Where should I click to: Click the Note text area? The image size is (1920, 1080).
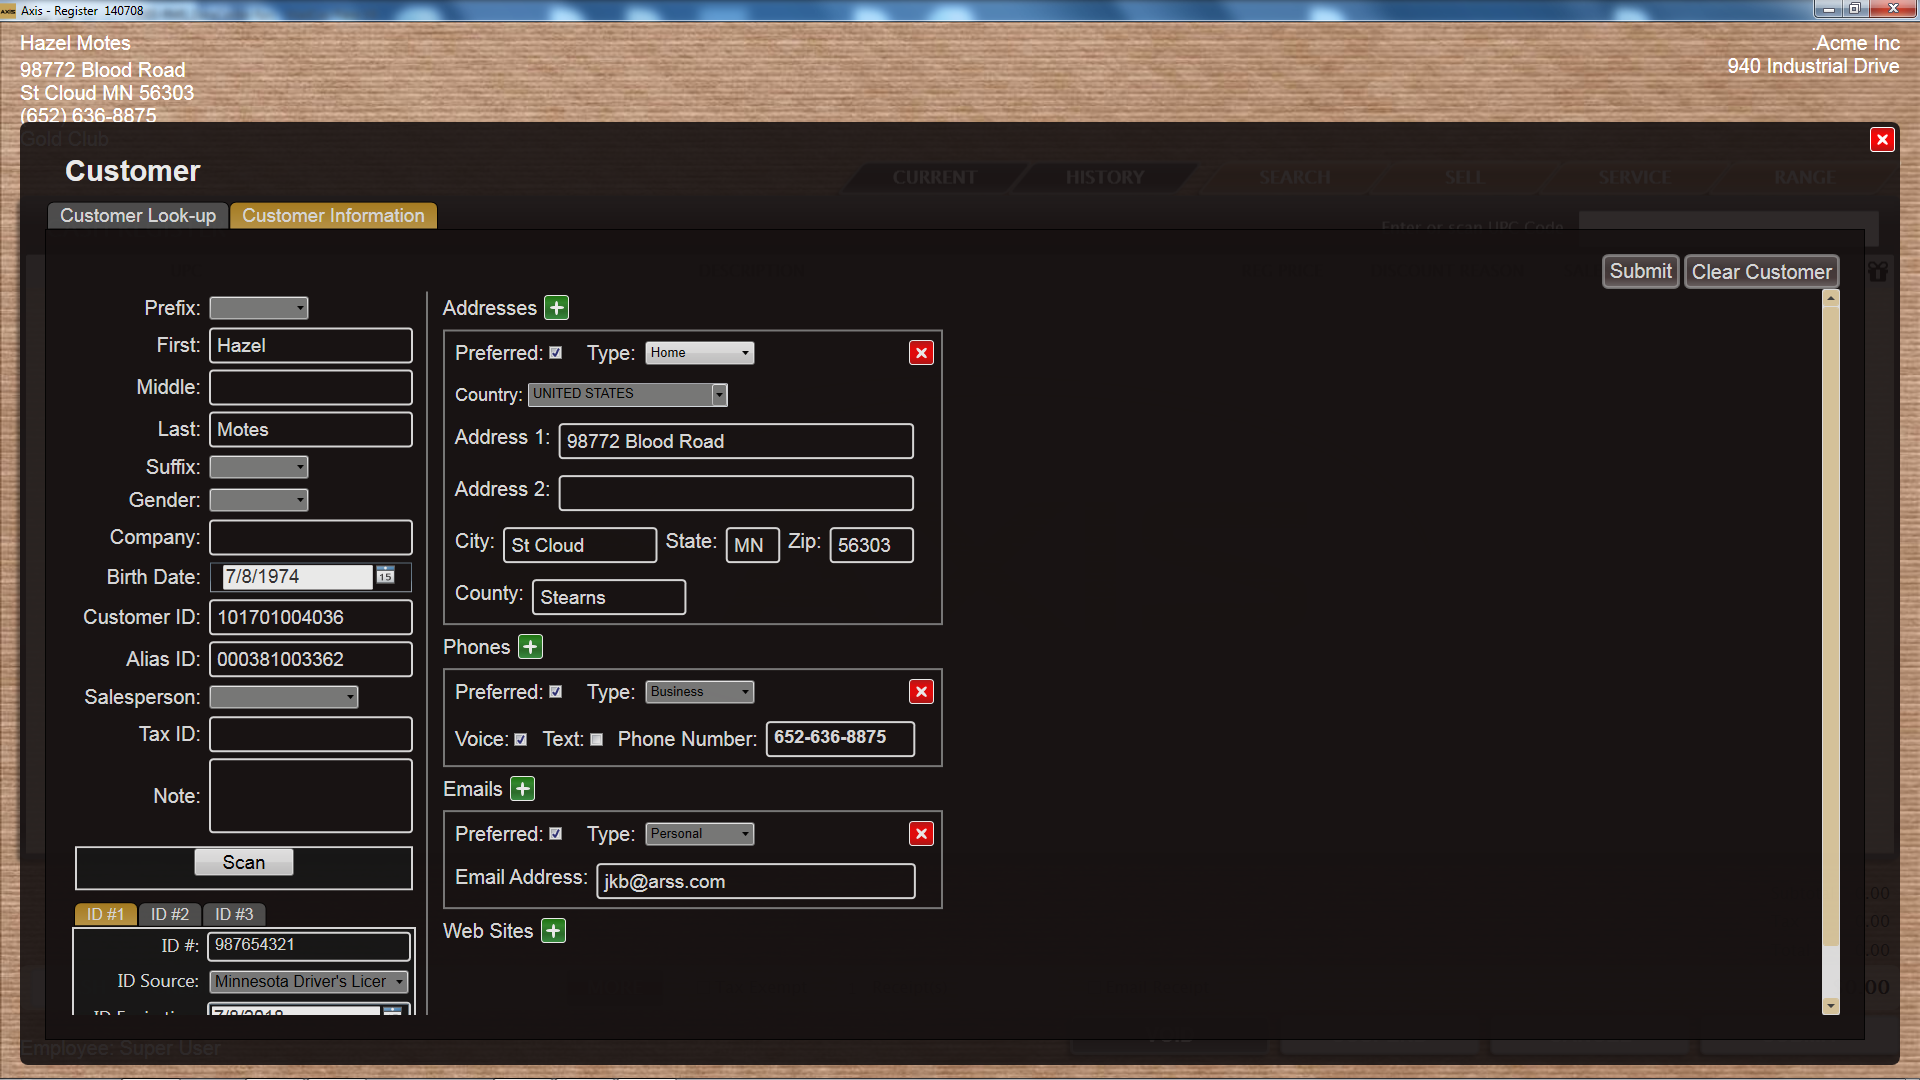[311, 796]
